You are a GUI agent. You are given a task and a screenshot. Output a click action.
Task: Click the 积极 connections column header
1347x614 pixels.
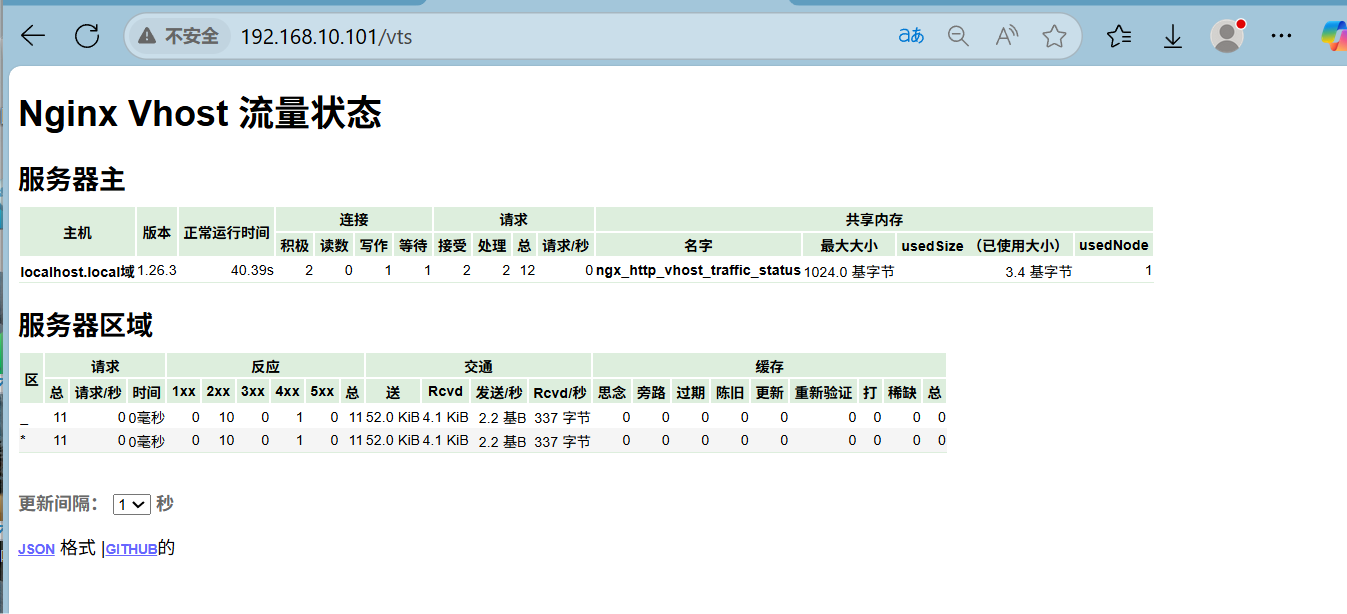pos(295,245)
